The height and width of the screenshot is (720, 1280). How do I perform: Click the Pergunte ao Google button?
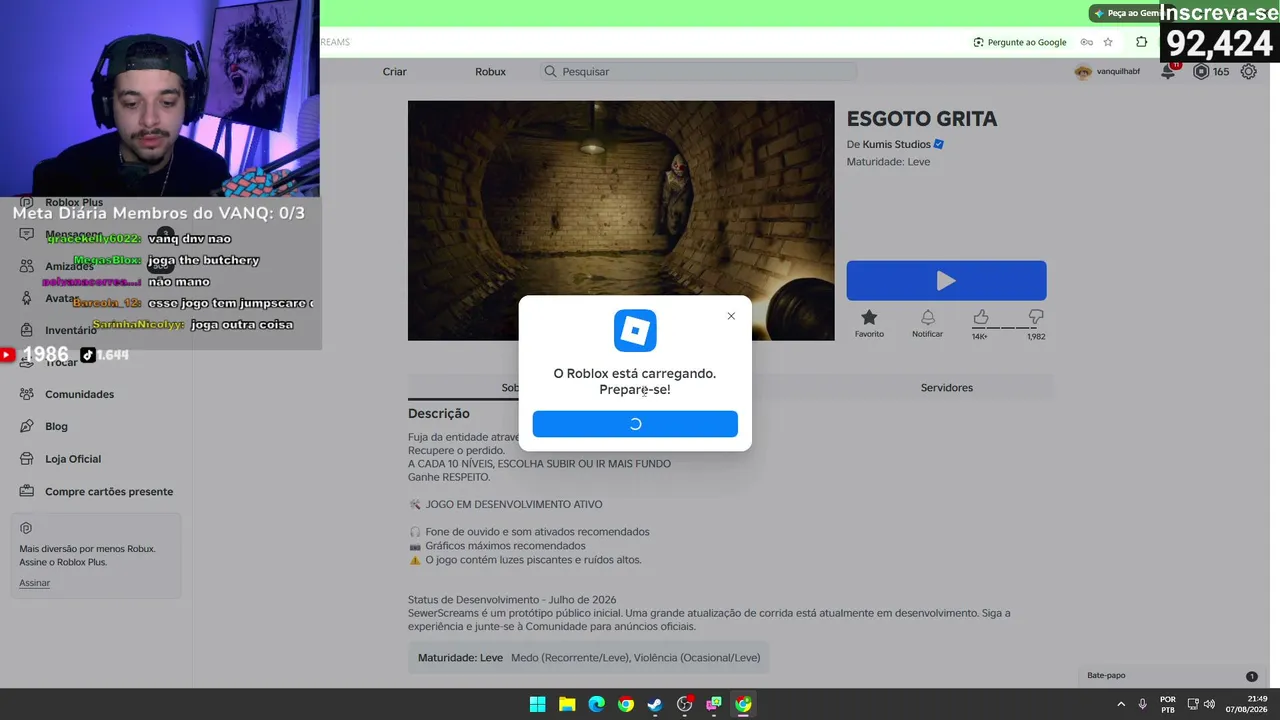coord(1020,42)
